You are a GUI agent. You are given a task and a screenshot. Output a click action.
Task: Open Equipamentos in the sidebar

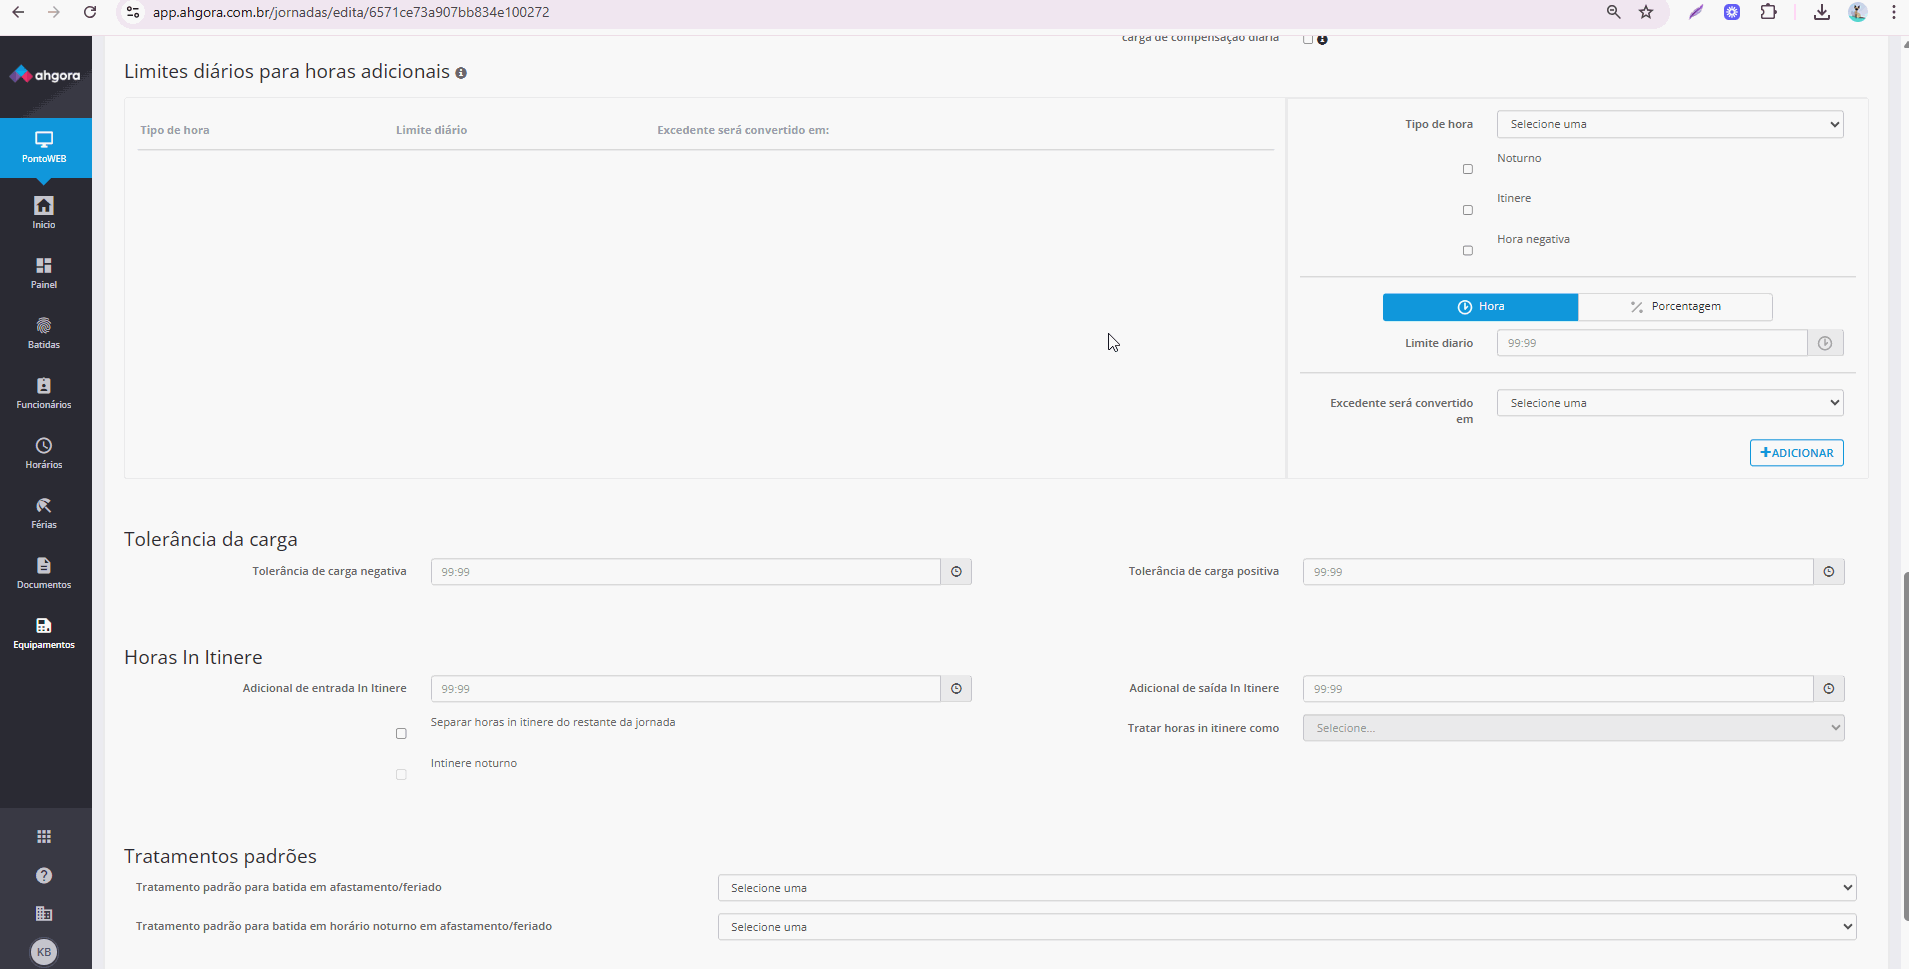point(44,632)
